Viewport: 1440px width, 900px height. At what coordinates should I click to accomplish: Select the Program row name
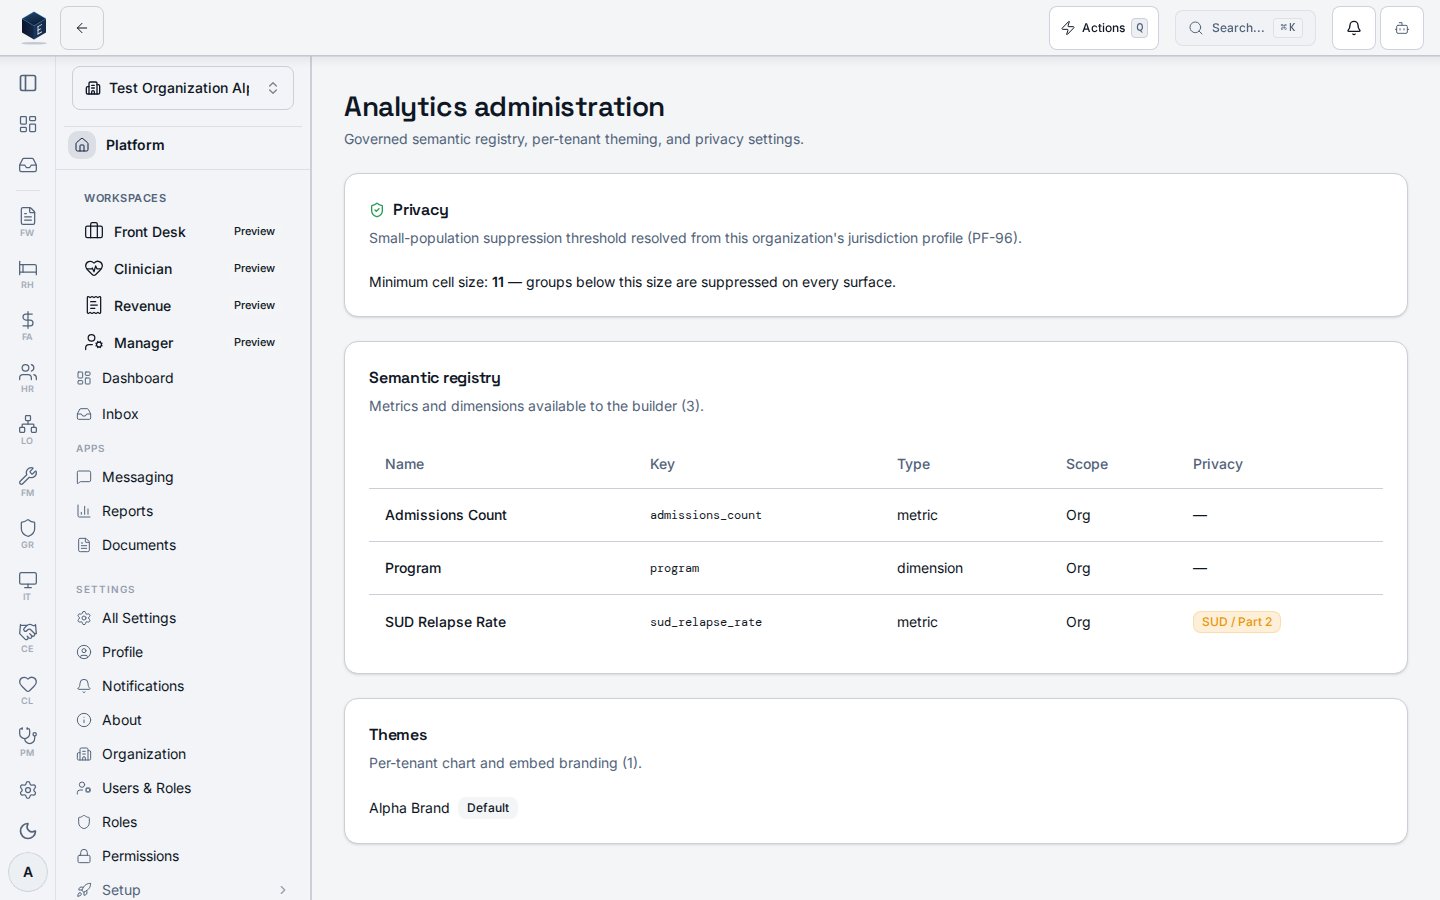pyautogui.click(x=413, y=568)
